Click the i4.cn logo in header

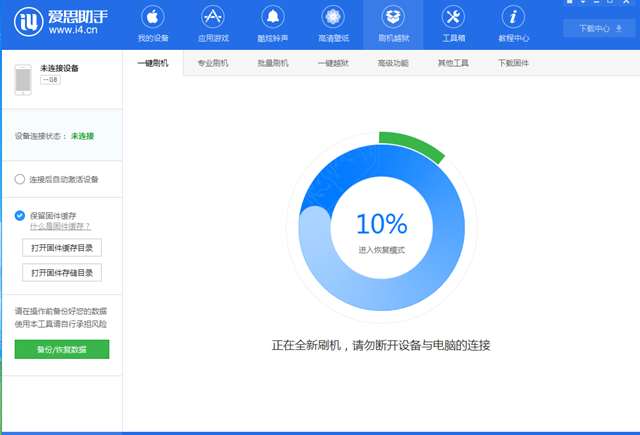coord(58,24)
